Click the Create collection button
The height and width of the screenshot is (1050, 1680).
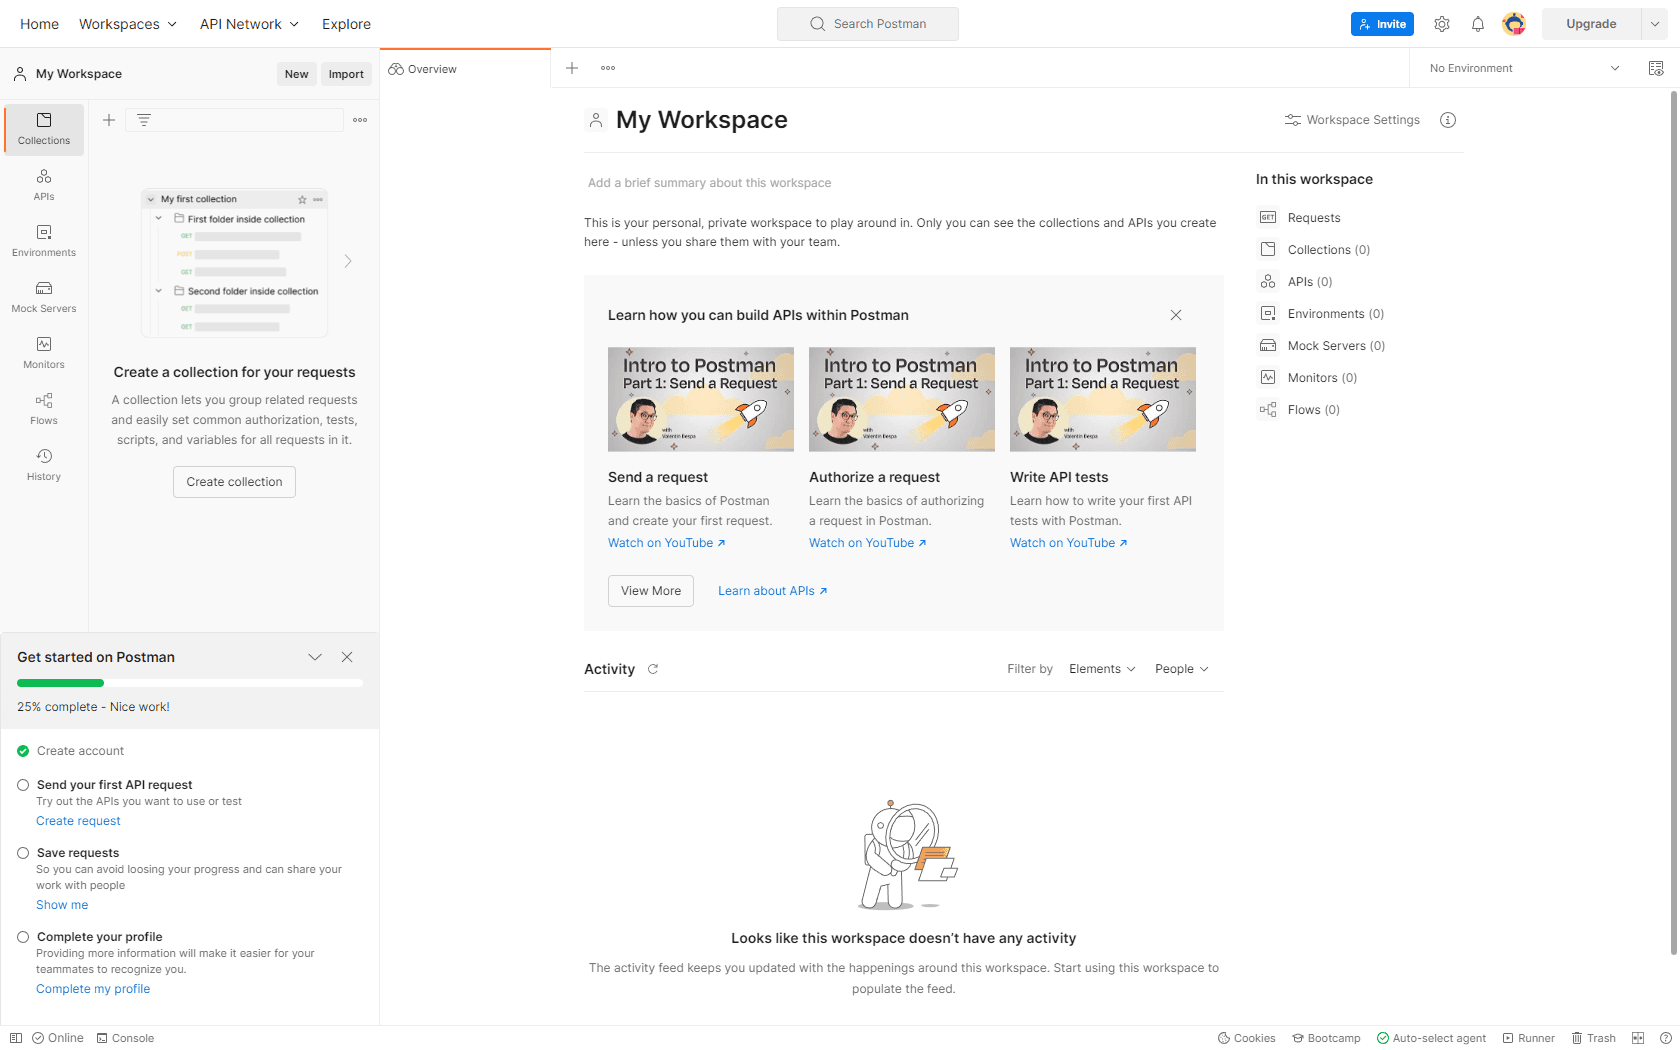tap(234, 482)
